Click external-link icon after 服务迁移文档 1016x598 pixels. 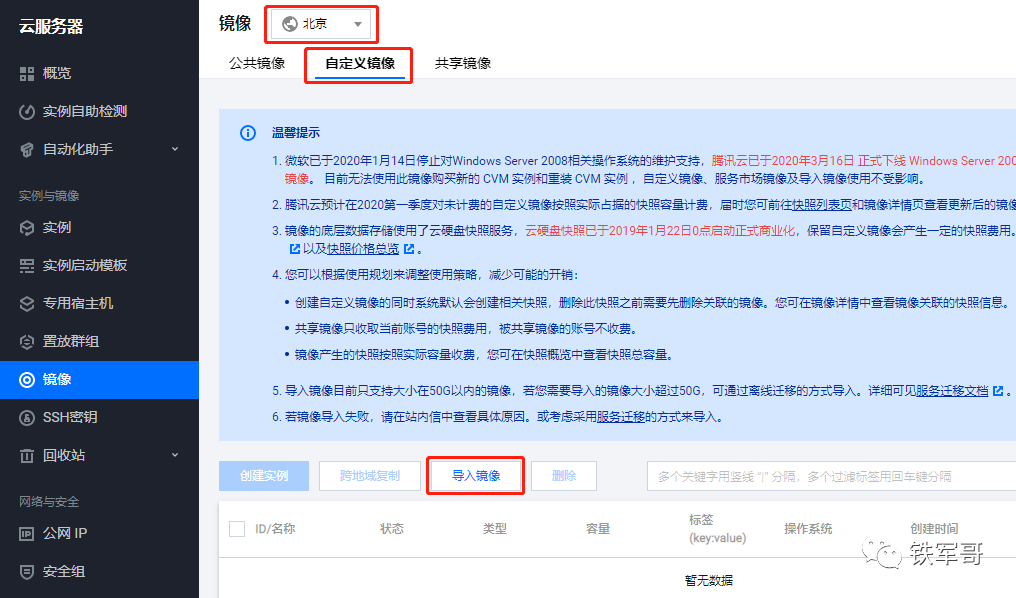click(x=998, y=391)
